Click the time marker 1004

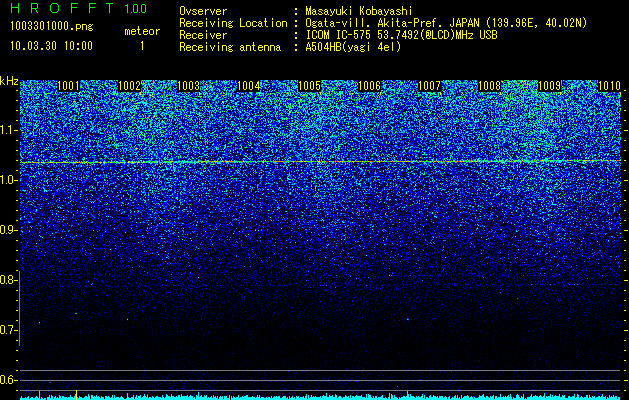click(x=249, y=86)
